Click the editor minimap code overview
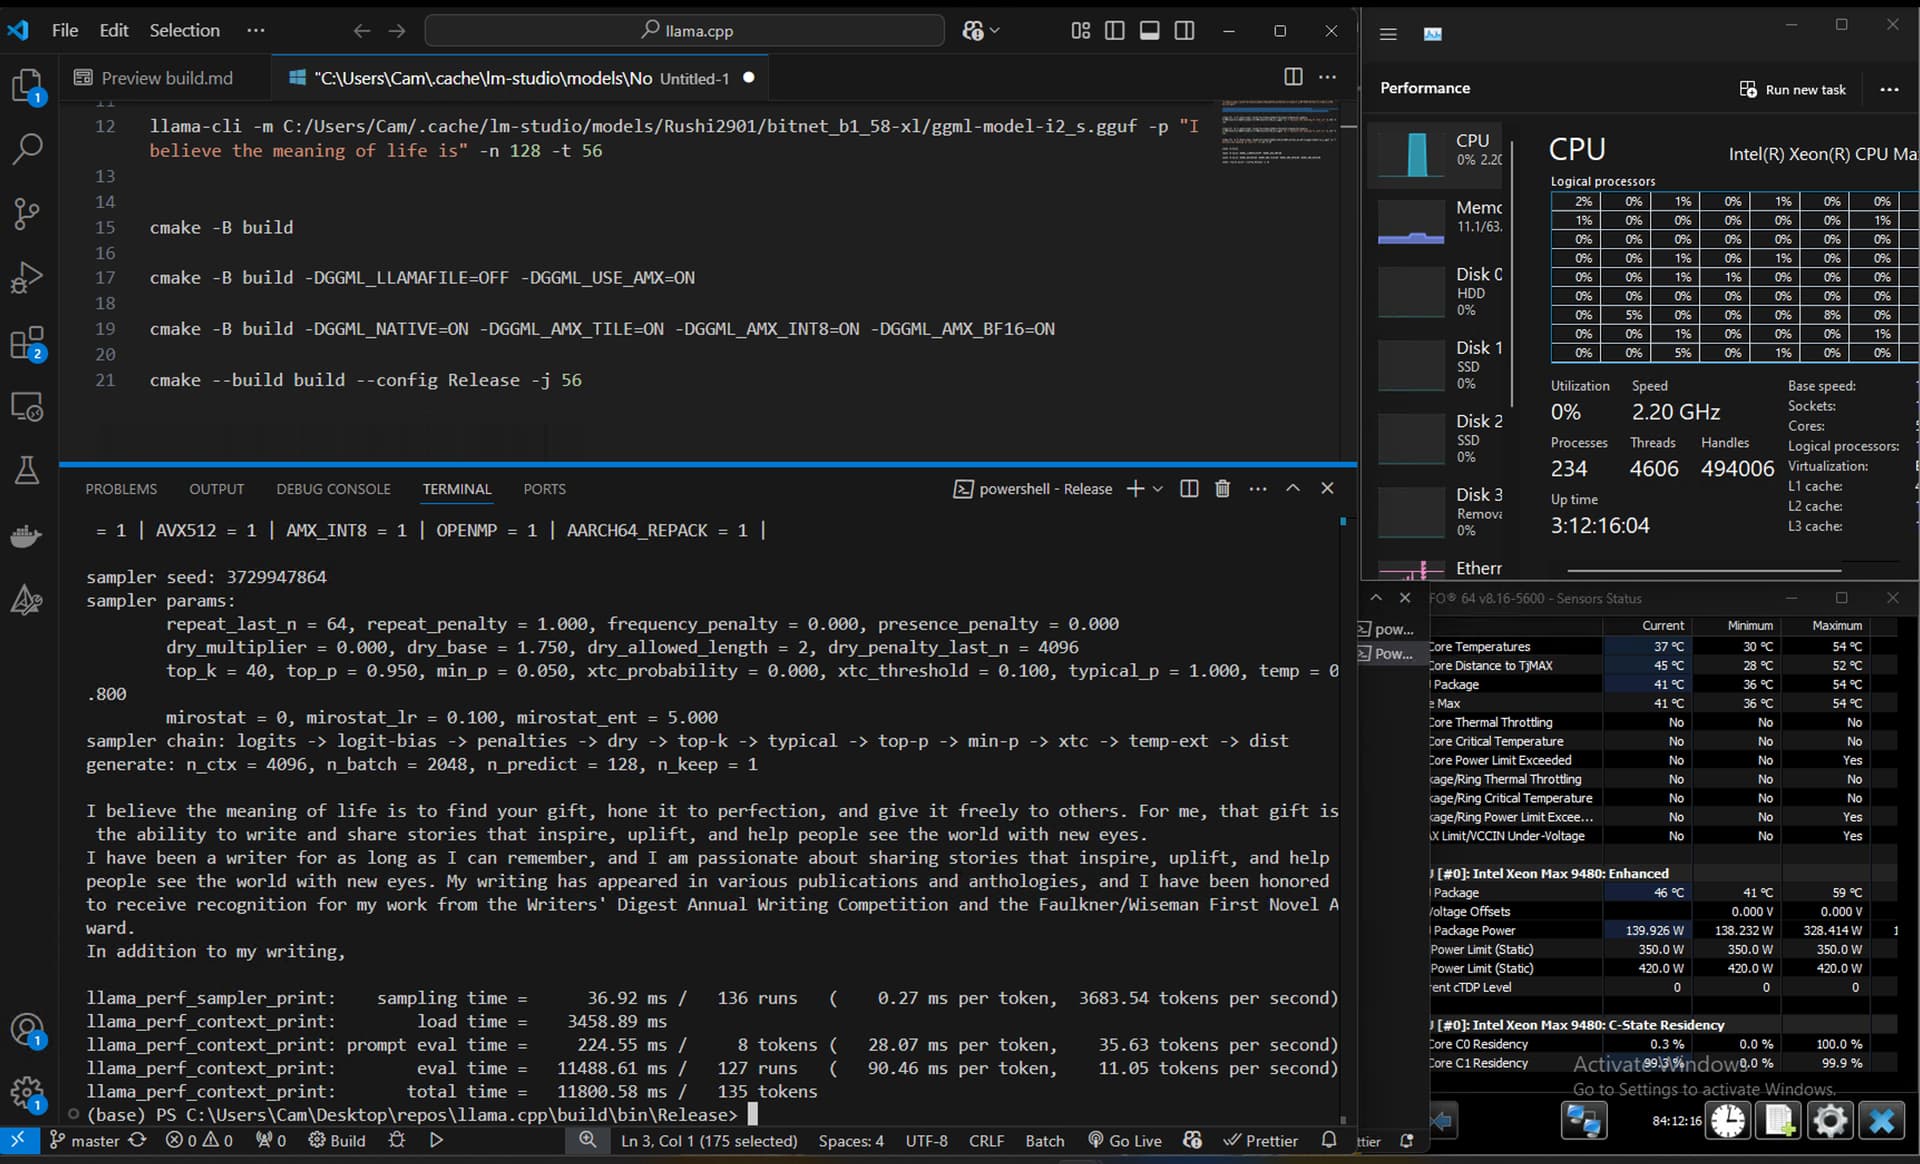 click(1278, 132)
